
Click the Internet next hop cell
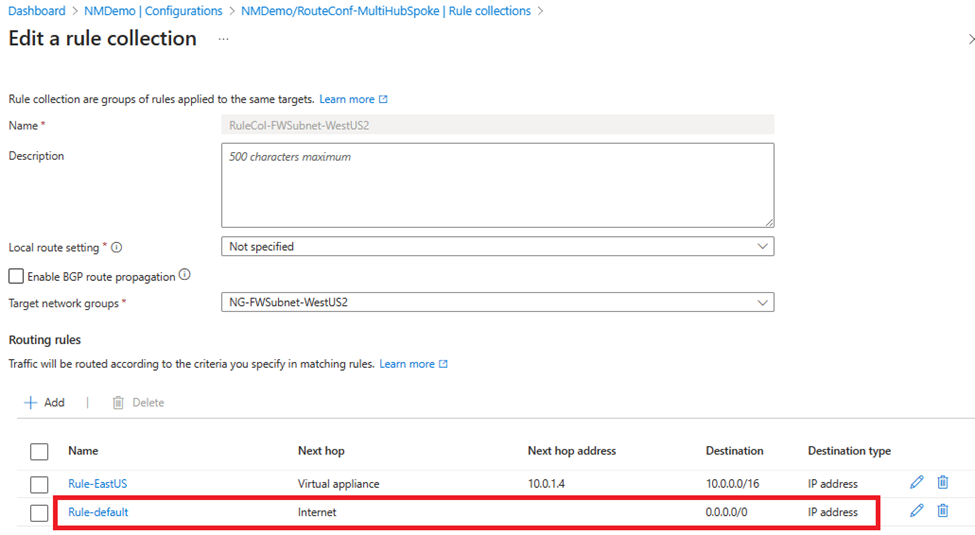317,512
